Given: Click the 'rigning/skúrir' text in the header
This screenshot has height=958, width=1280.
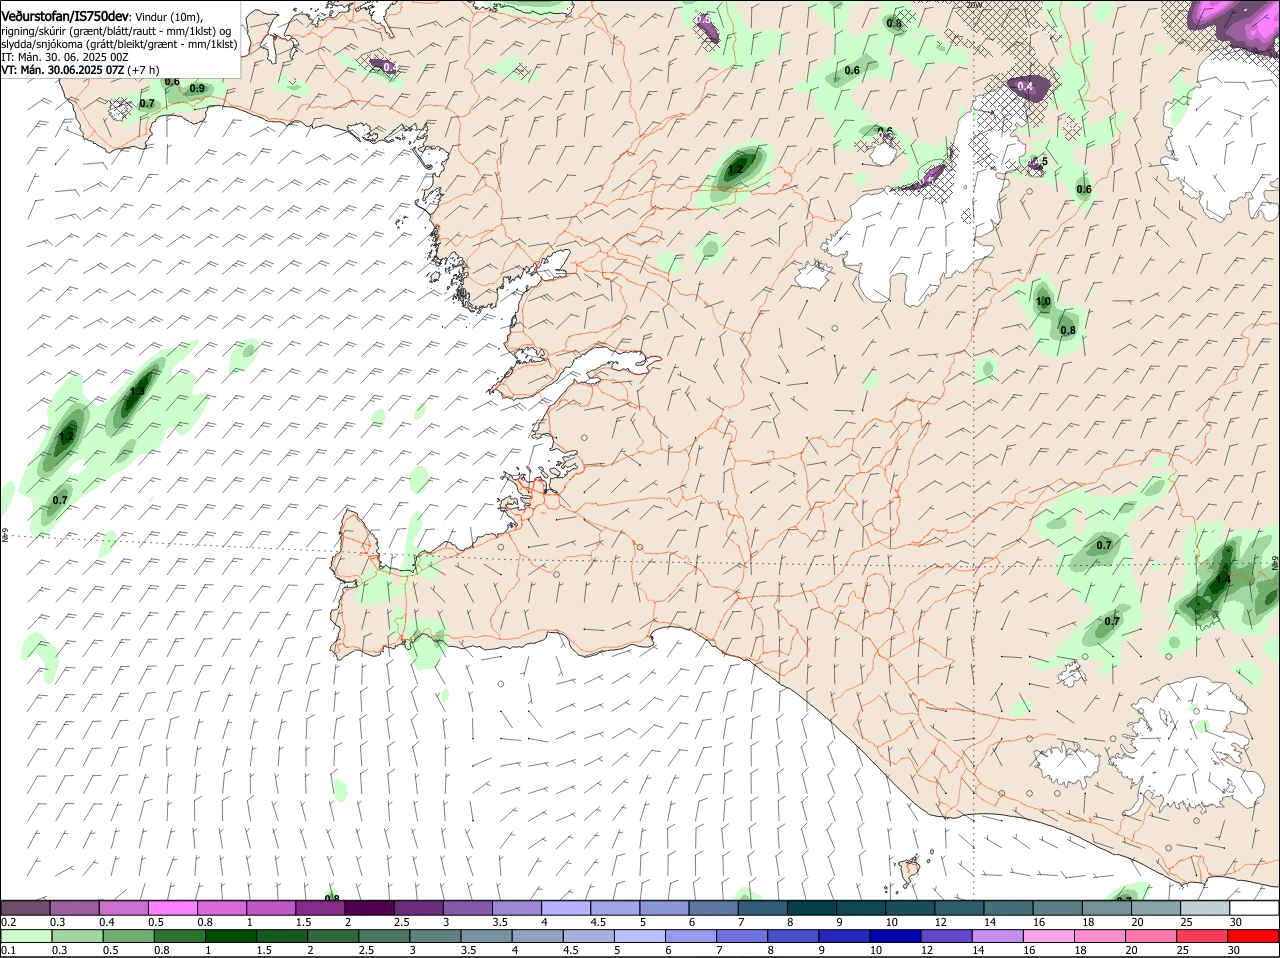Looking at the screenshot, I should 33,31.
